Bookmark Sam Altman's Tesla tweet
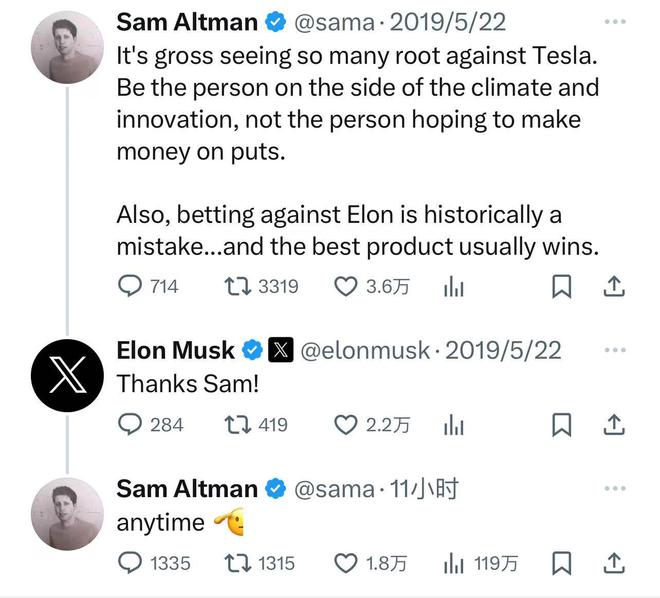This screenshot has width=660, height=598. point(562,287)
